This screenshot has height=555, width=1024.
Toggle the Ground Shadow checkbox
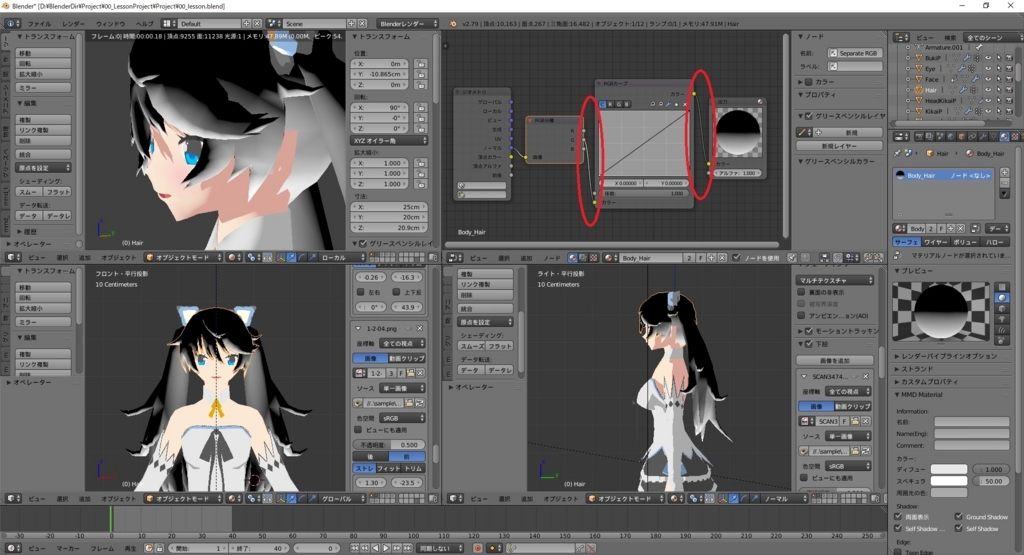959,516
